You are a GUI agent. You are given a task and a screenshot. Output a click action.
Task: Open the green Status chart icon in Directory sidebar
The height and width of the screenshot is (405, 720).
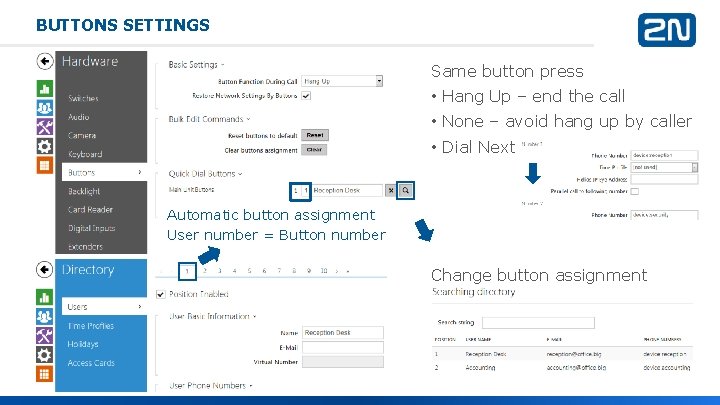(45, 297)
